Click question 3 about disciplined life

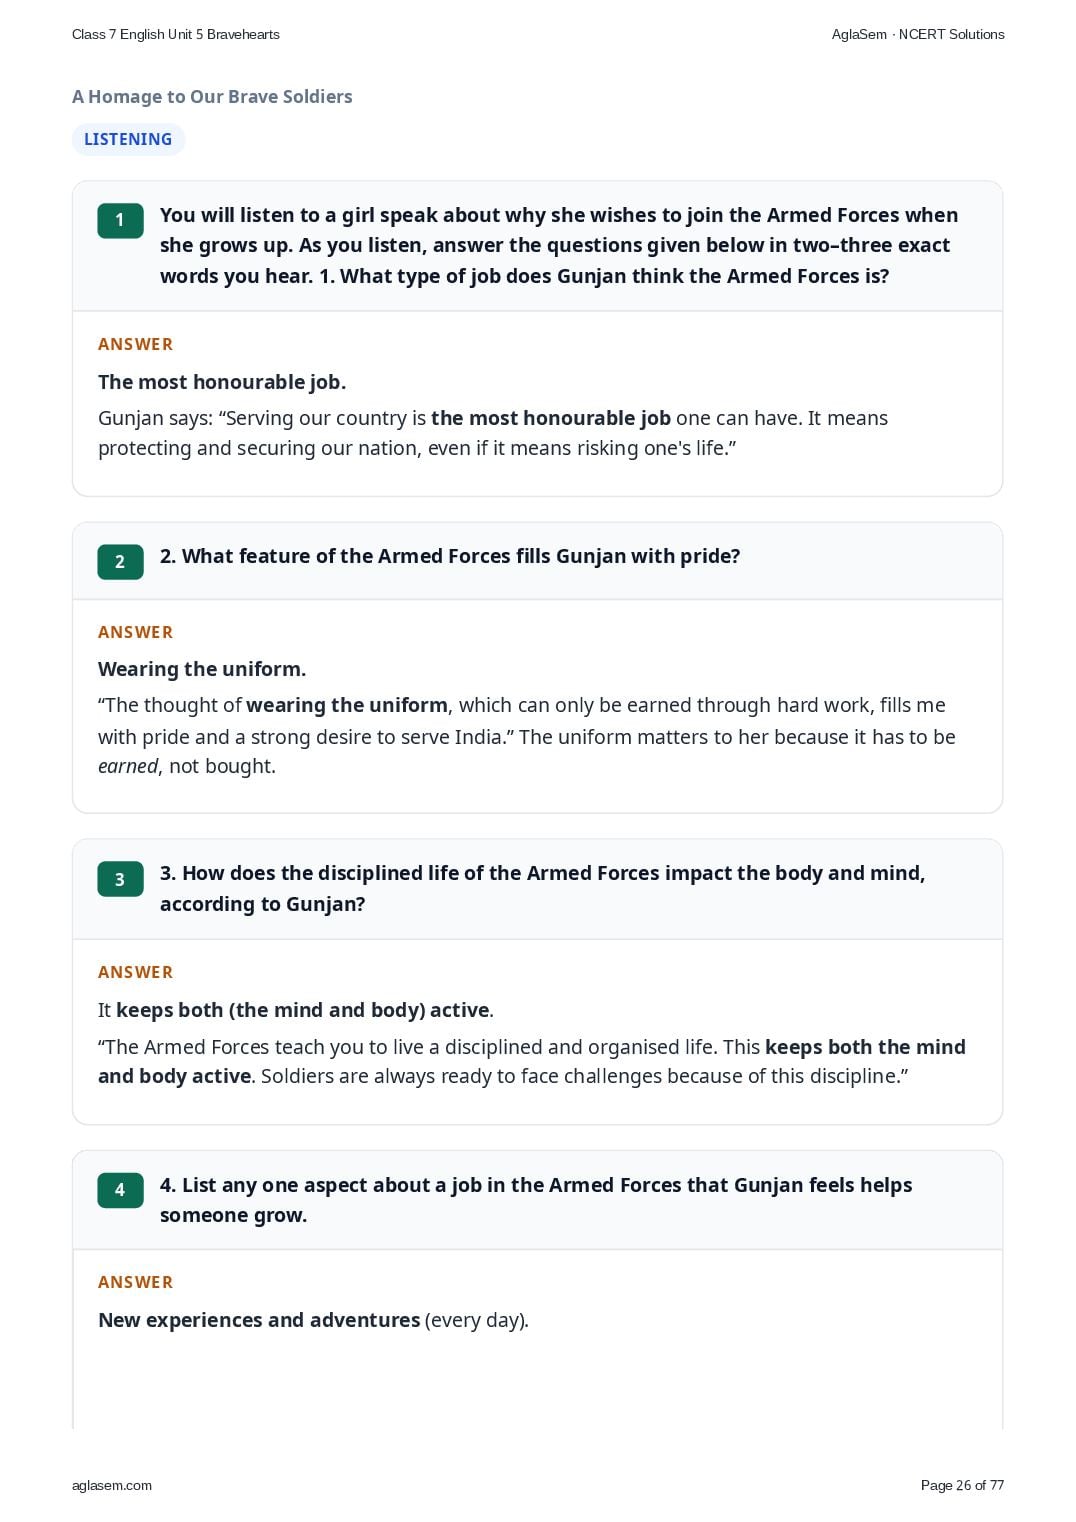543,888
